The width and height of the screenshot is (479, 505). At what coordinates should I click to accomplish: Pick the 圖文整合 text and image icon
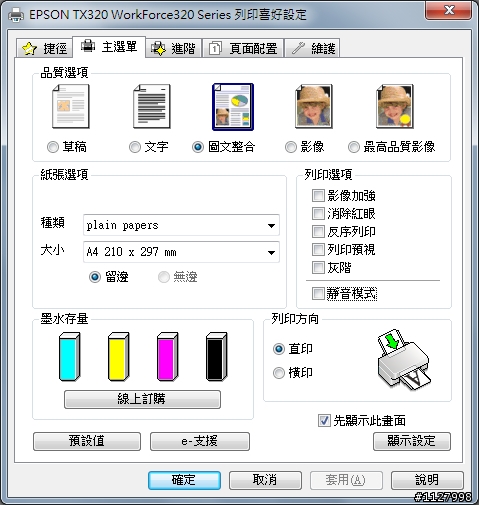(233, 107)
